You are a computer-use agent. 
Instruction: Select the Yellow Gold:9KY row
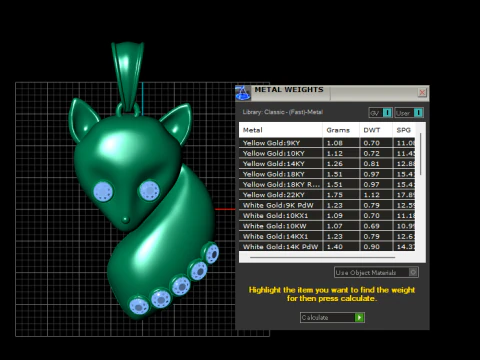pos(327,143)
